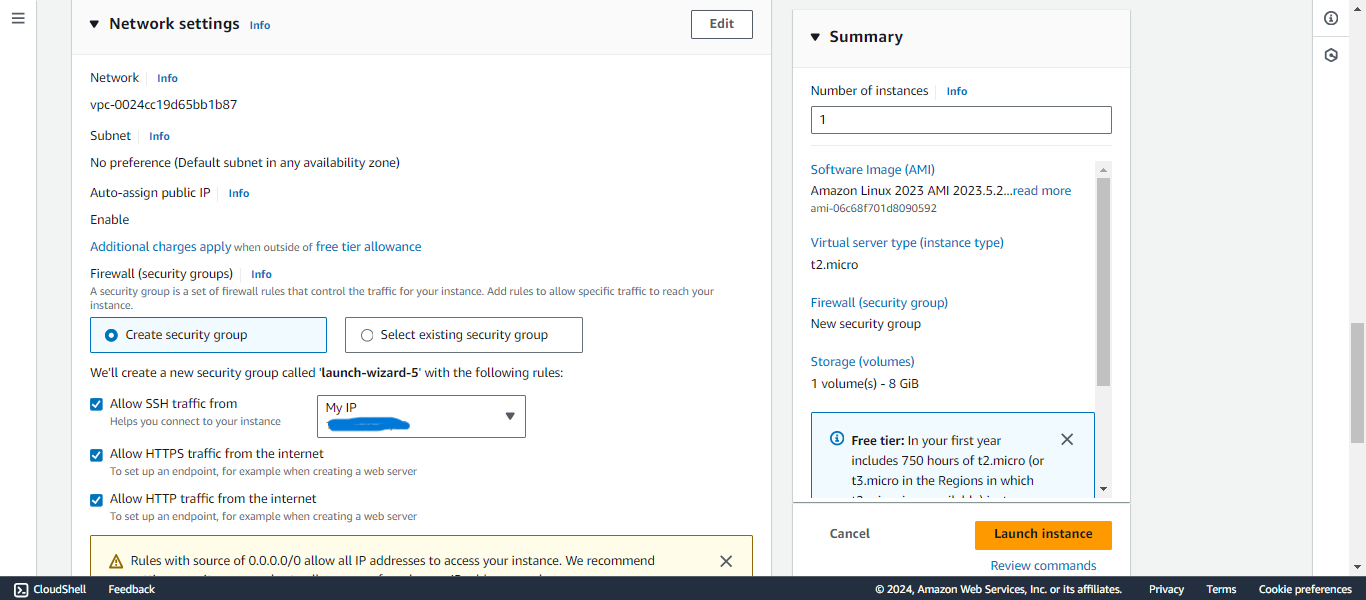Viewport: 1366px width, 600px height.
Task: Click the Info link beside Subnet
Action: pyautogui.click(x=159, y=136)
